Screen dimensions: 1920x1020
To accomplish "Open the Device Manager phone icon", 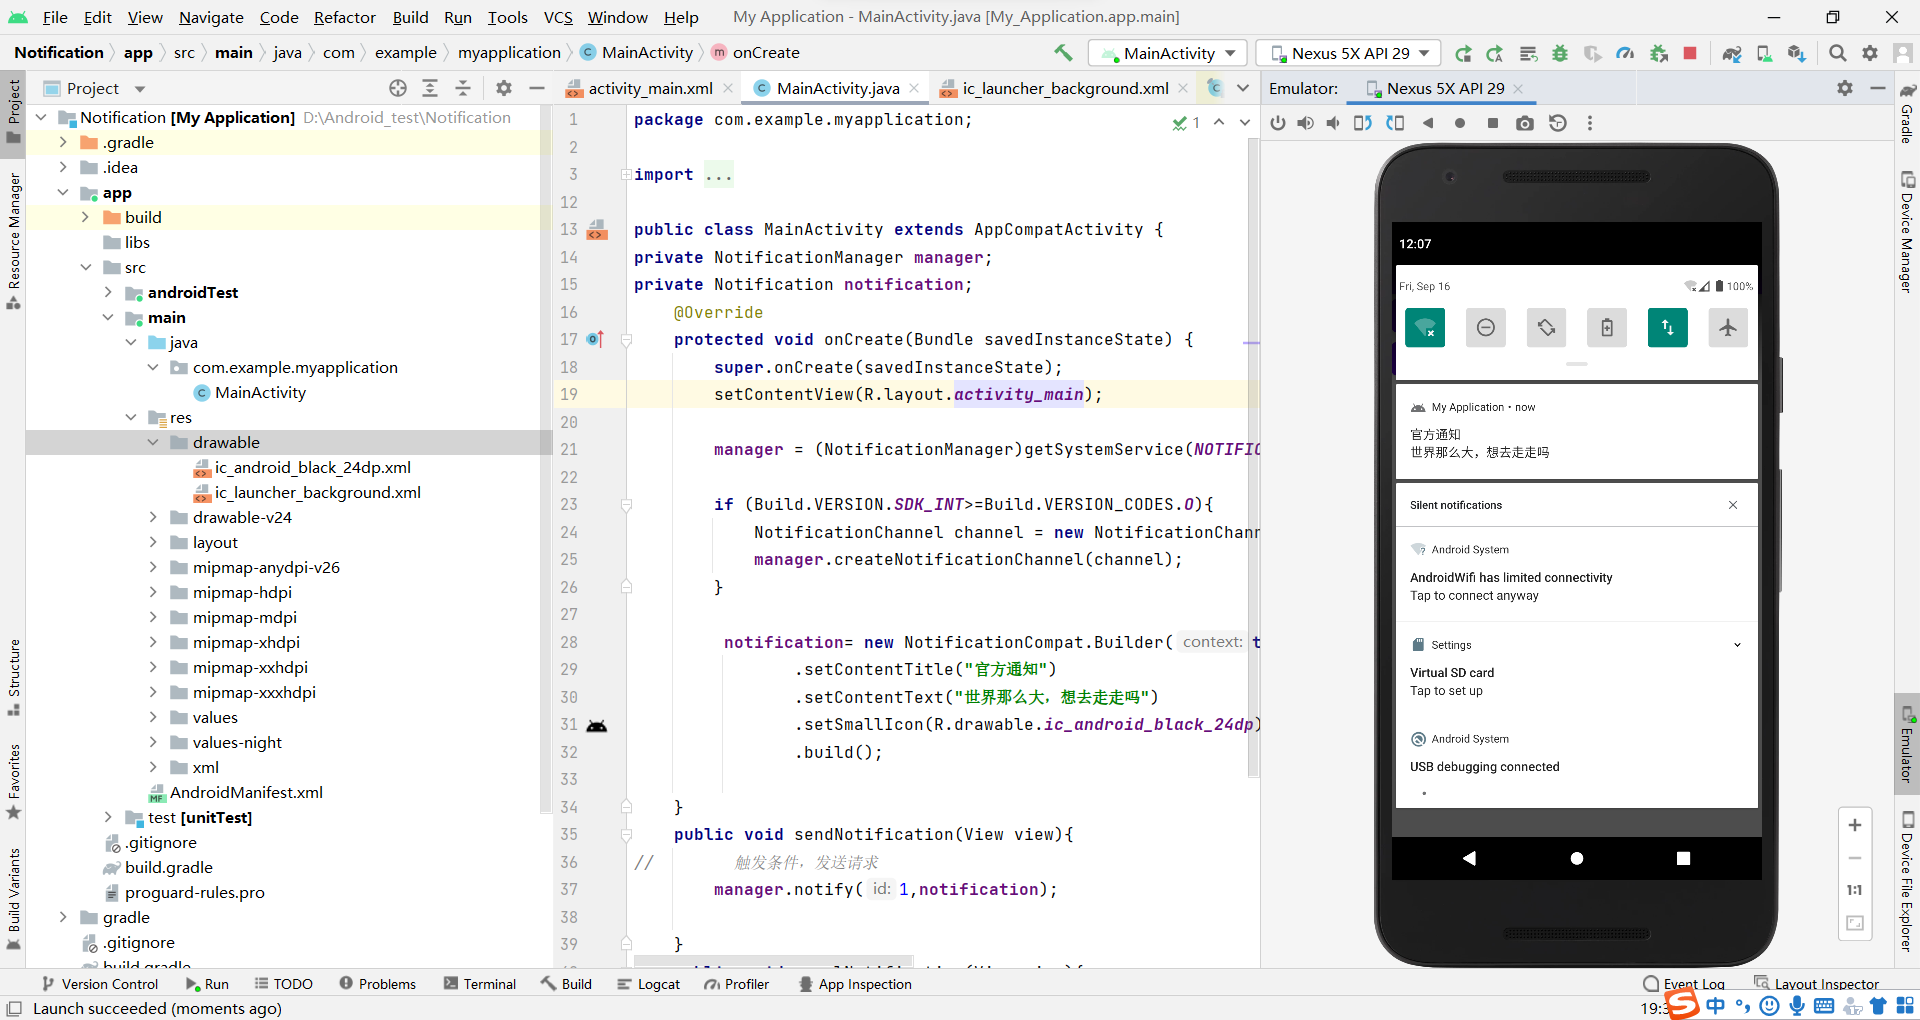I will click(1765, 53).
